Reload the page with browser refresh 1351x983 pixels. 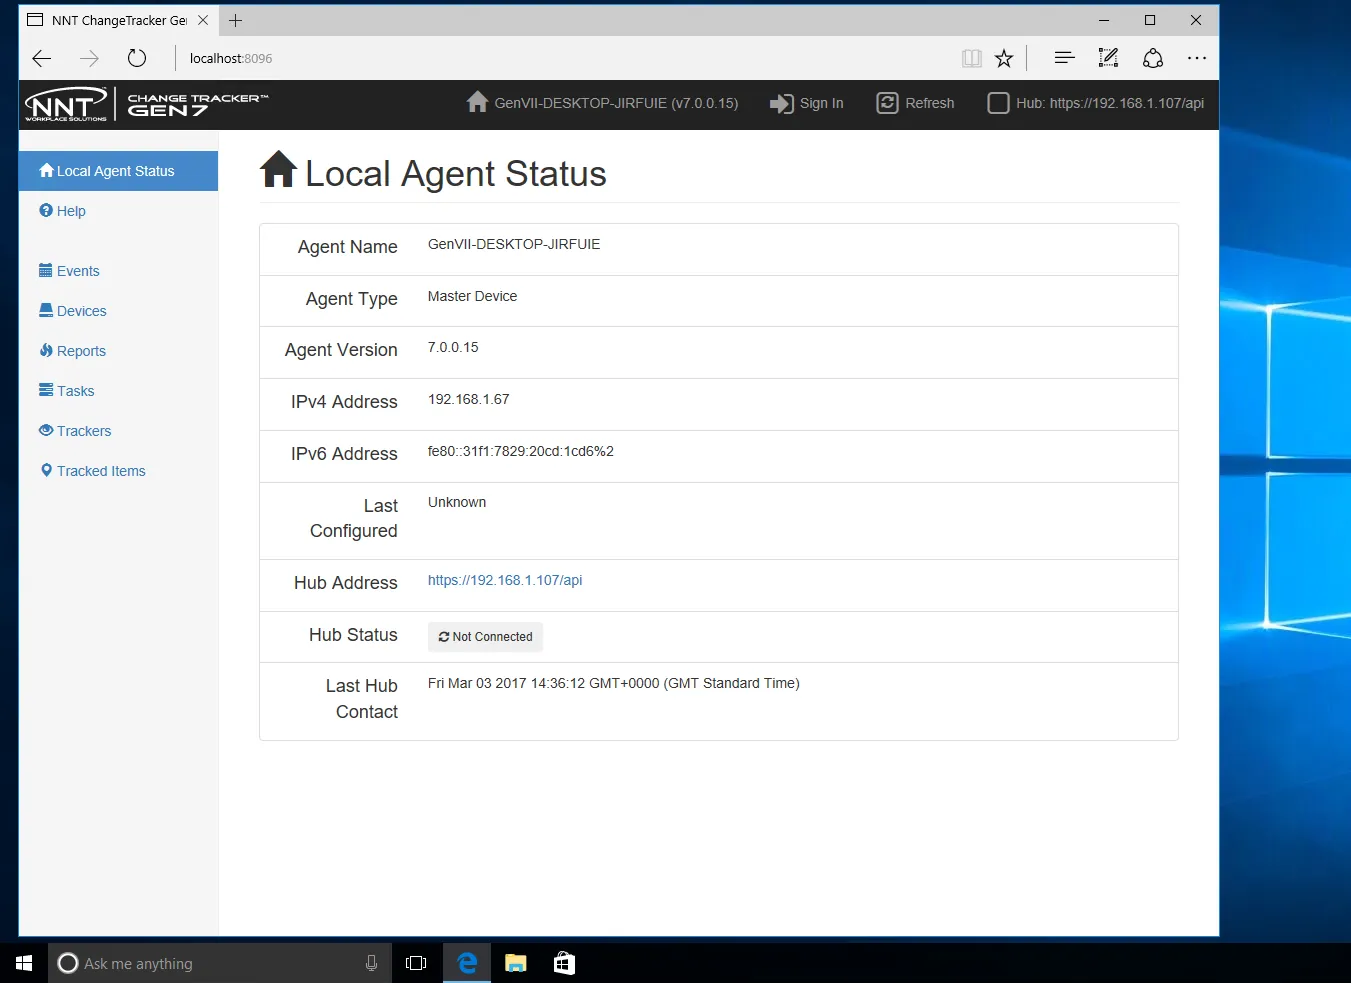137,58
